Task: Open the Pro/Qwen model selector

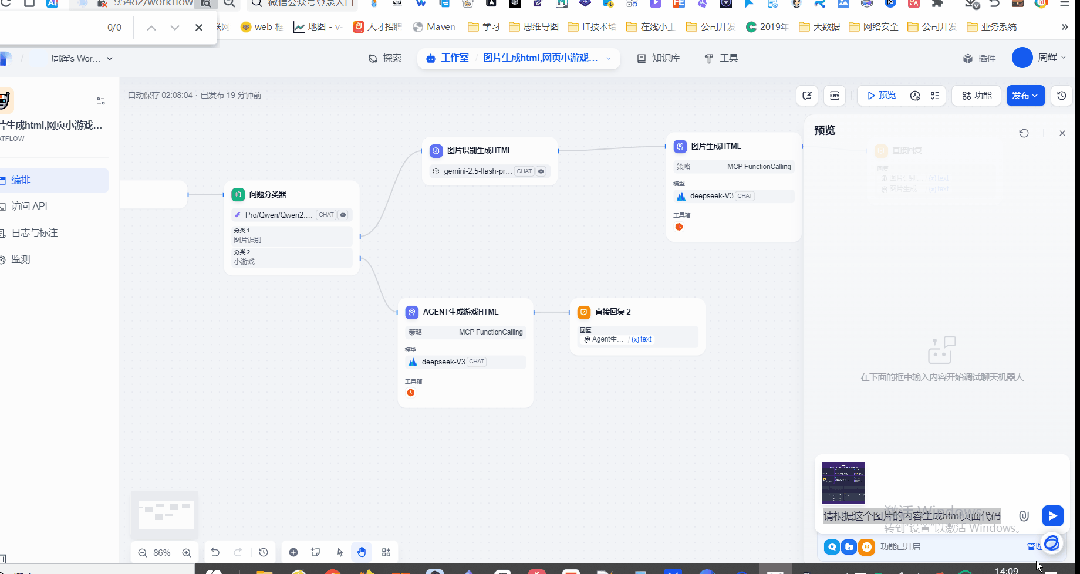Action: tap(291, 215)
